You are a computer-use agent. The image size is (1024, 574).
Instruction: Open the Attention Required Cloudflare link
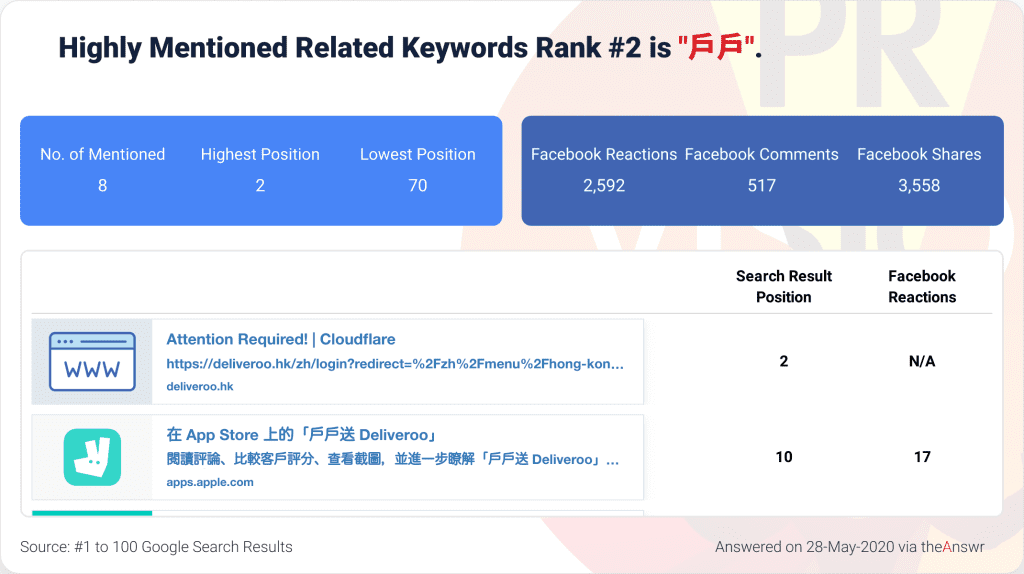point(281,340)
